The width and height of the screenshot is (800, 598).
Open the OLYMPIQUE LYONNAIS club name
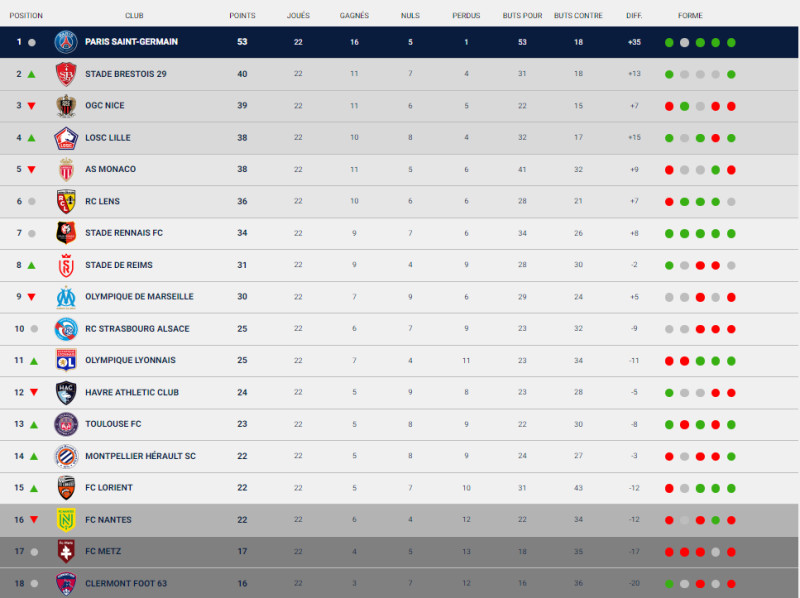coord(131,360)
